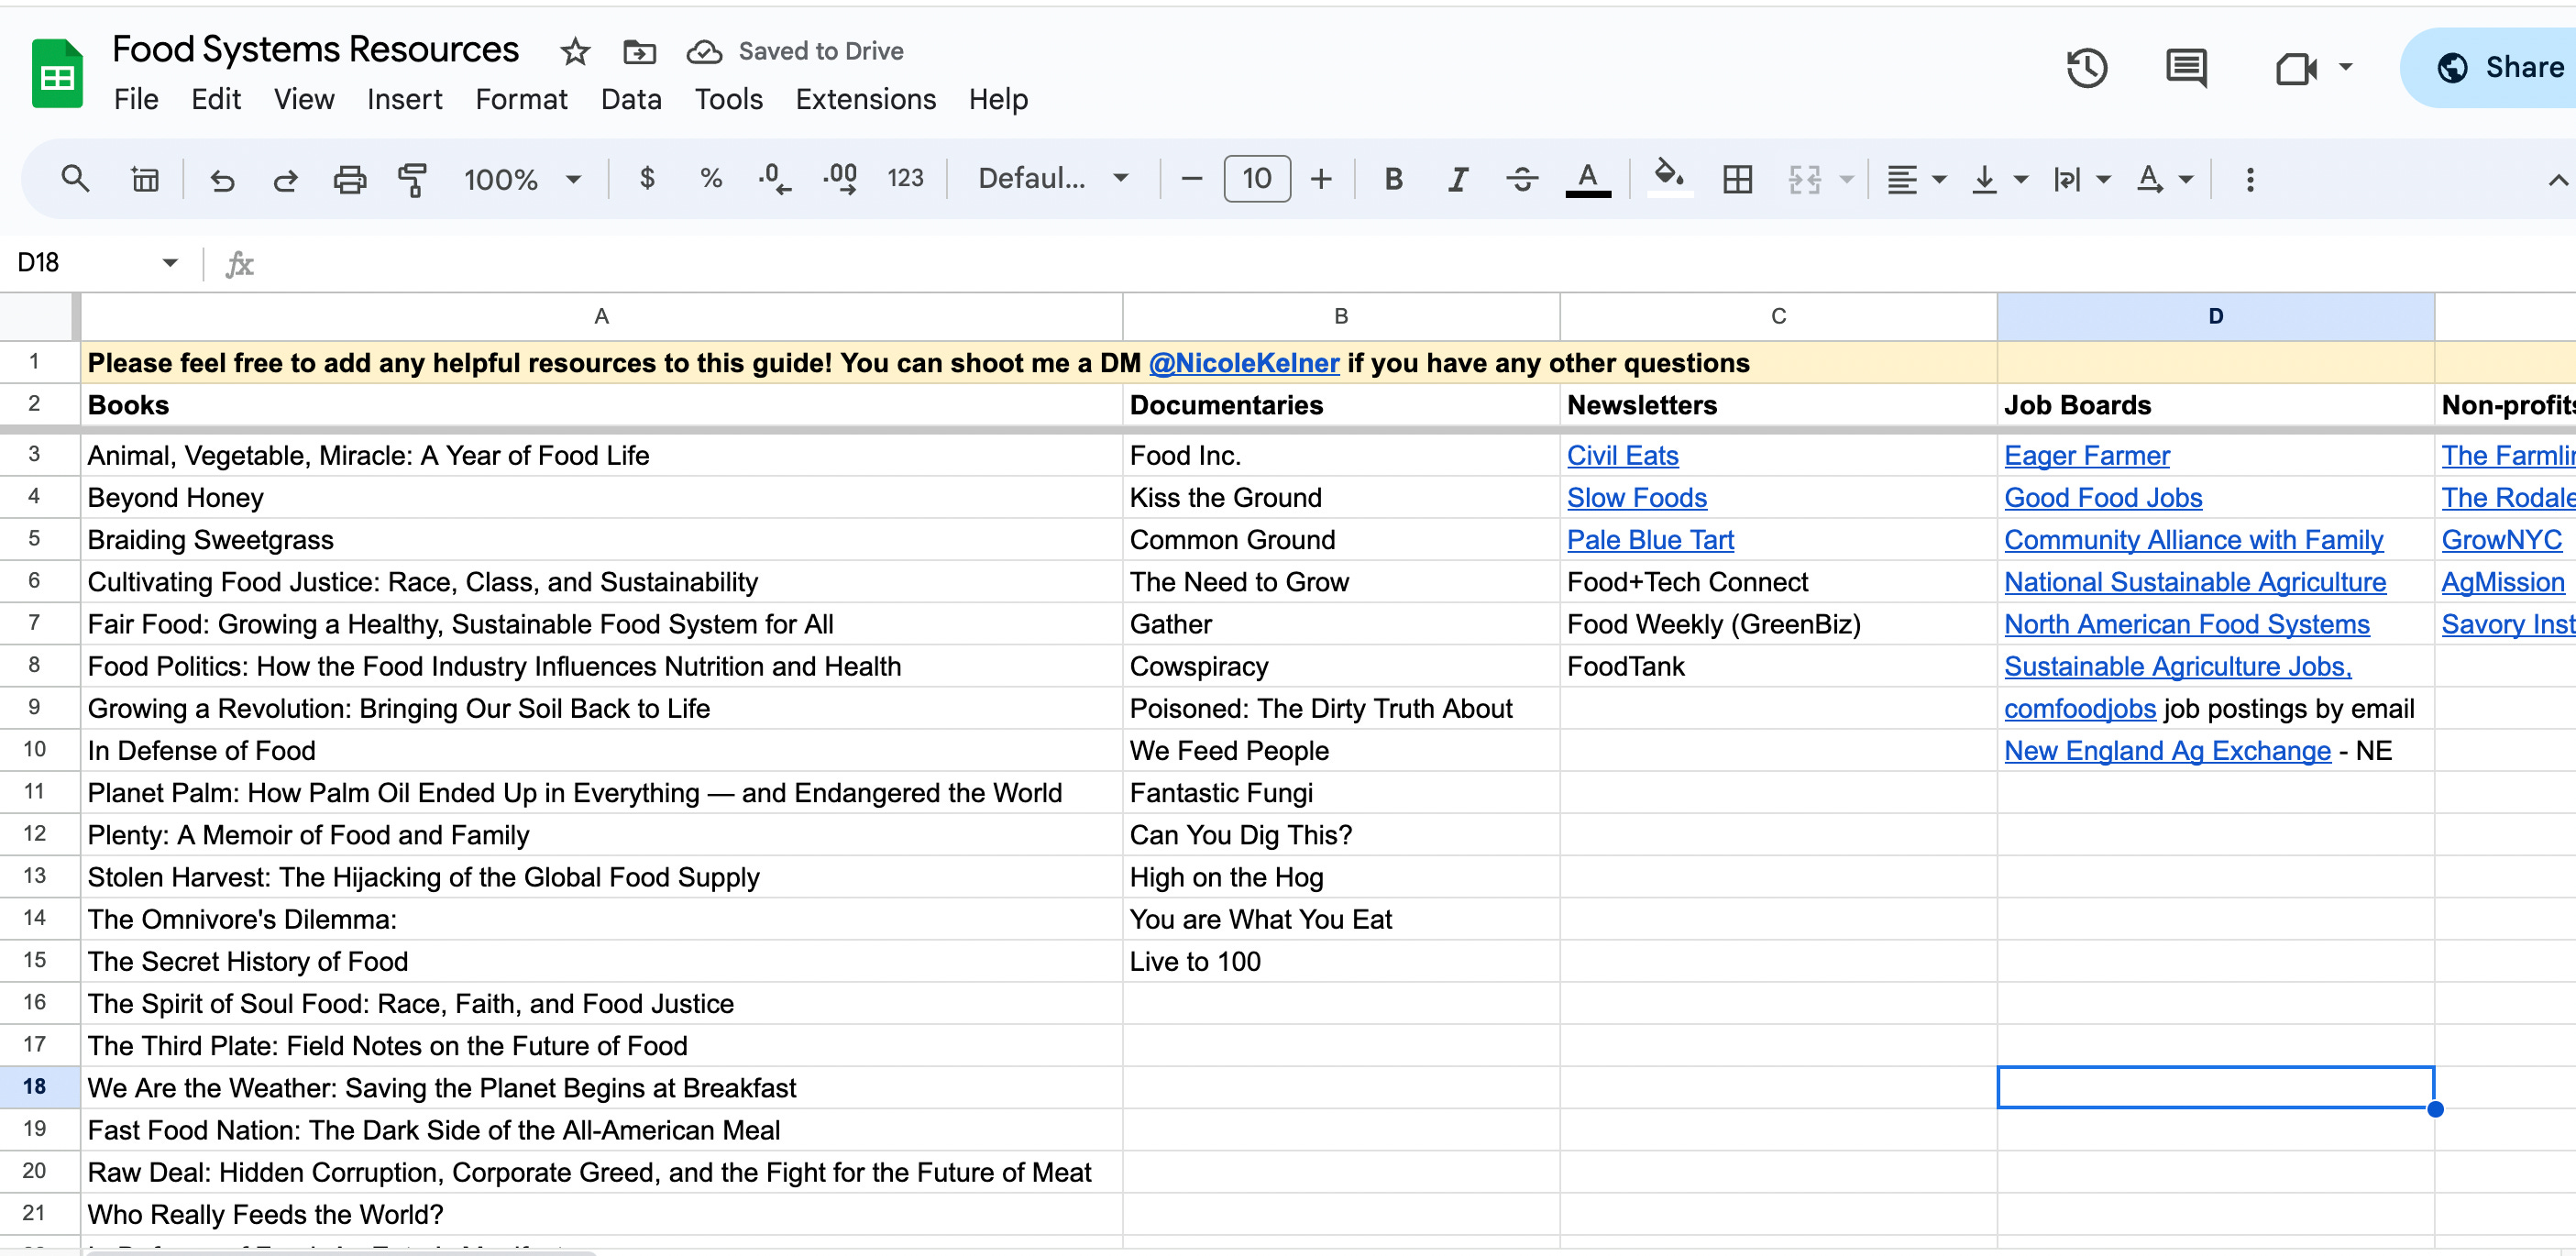This screenshot has height=1256, width=2576.
Task: Open the name box dropdown arrow
Action: 170,263
